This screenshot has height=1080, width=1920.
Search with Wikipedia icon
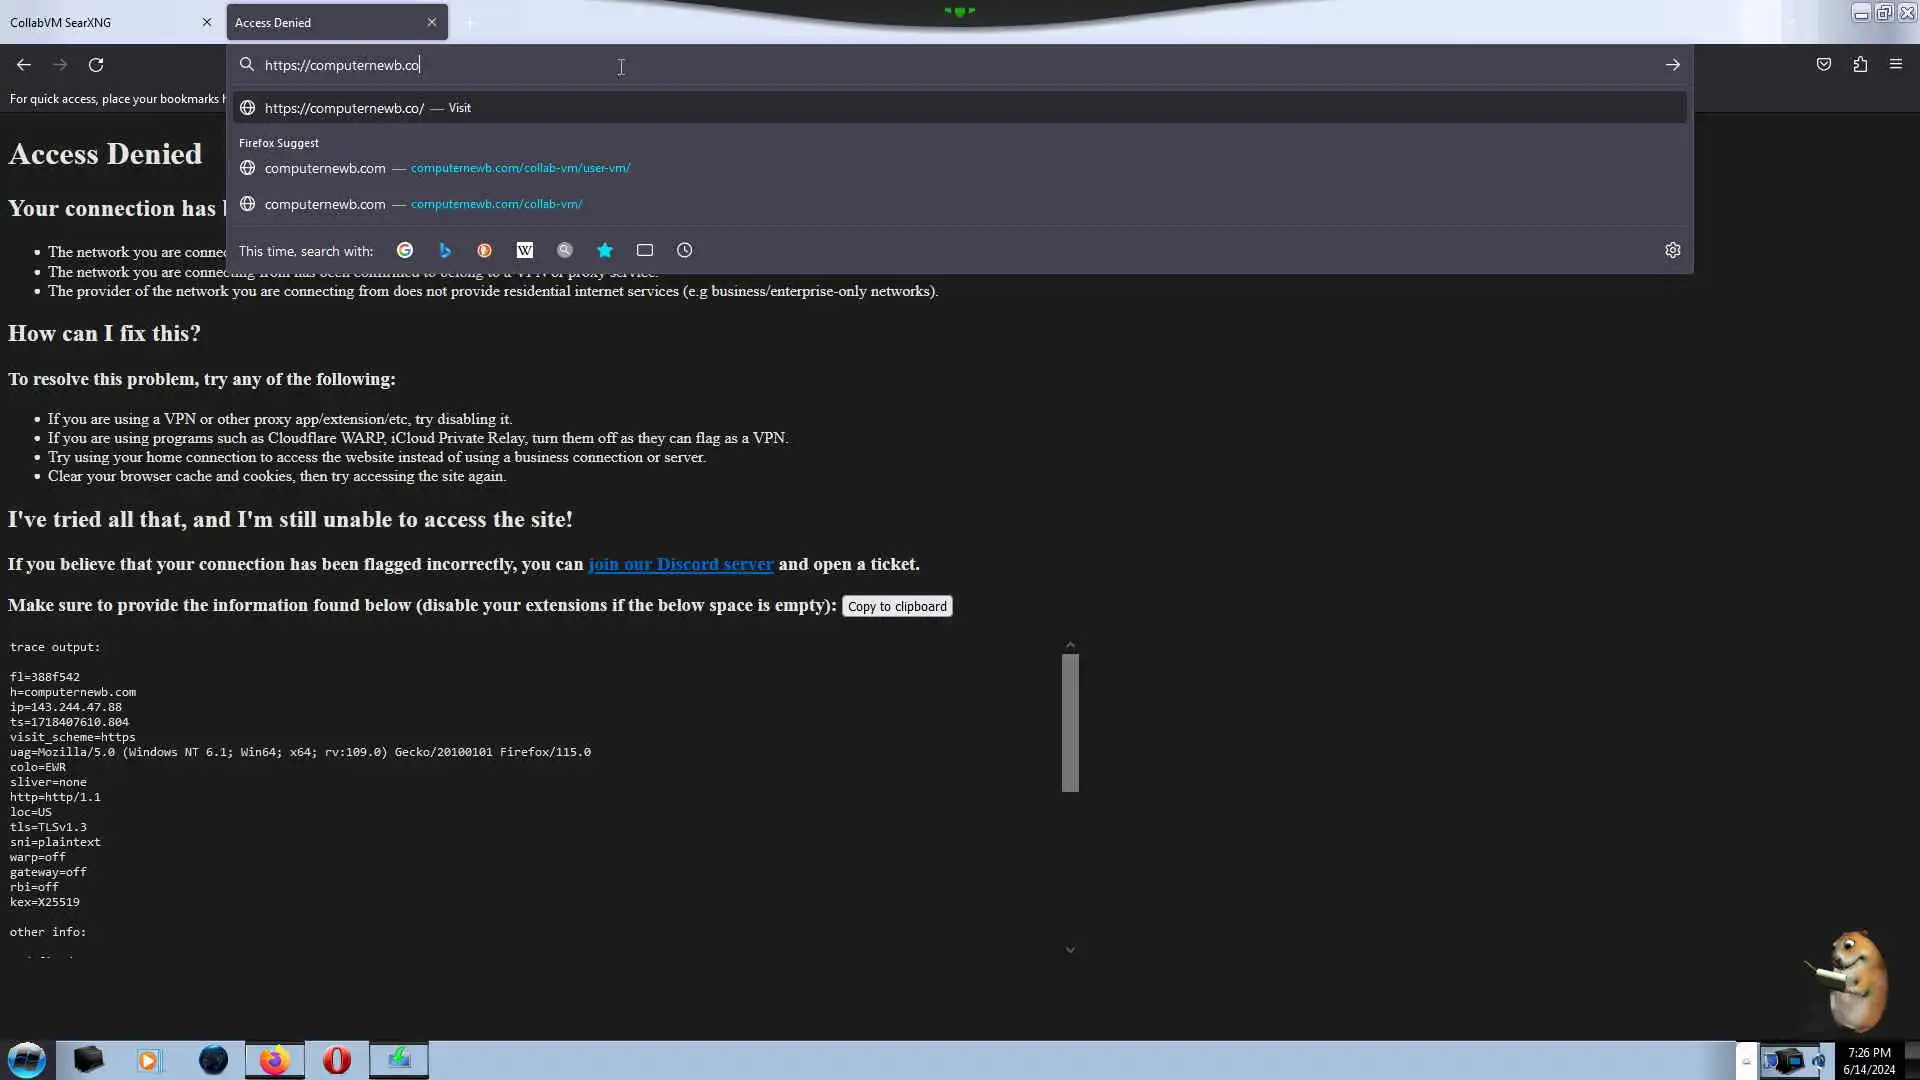(525, 251)
